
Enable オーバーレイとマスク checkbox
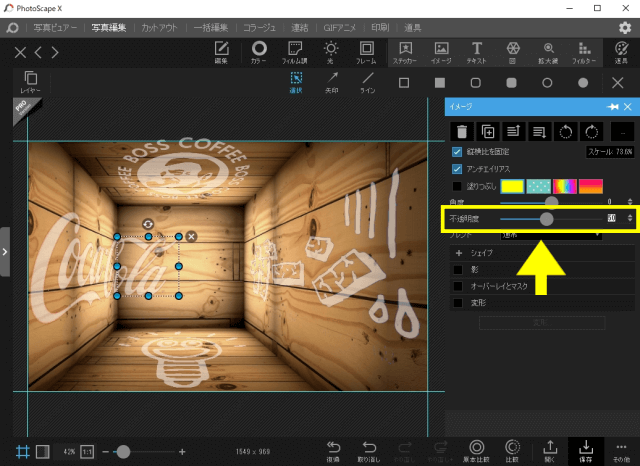458,286
